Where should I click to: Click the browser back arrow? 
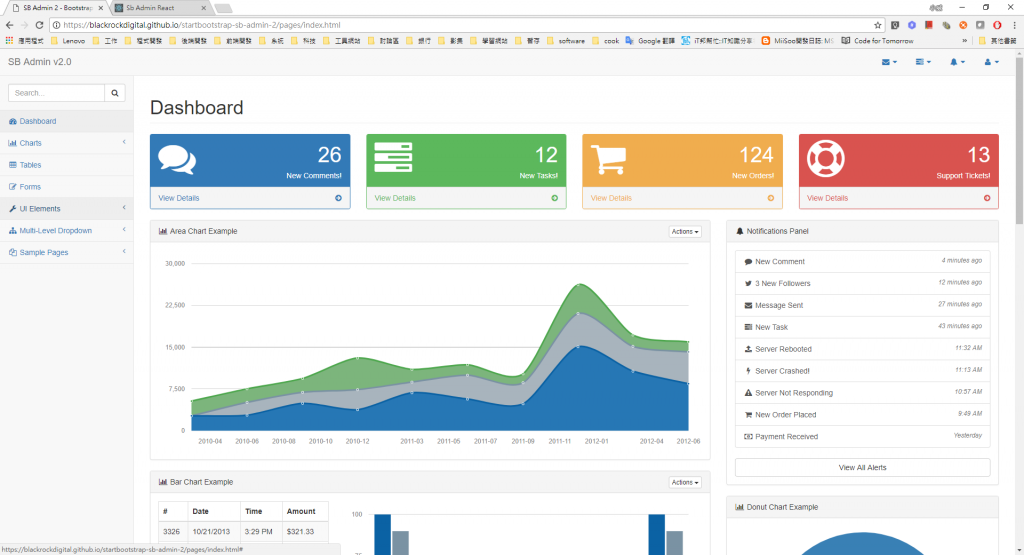9,25
